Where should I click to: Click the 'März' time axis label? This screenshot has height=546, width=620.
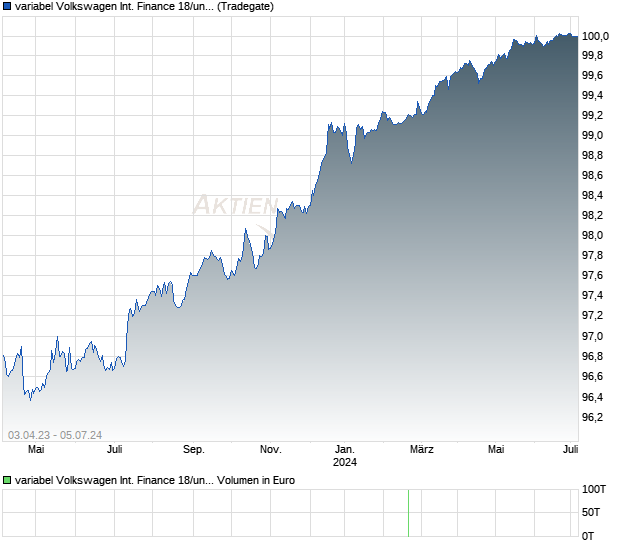coord(422,450)
